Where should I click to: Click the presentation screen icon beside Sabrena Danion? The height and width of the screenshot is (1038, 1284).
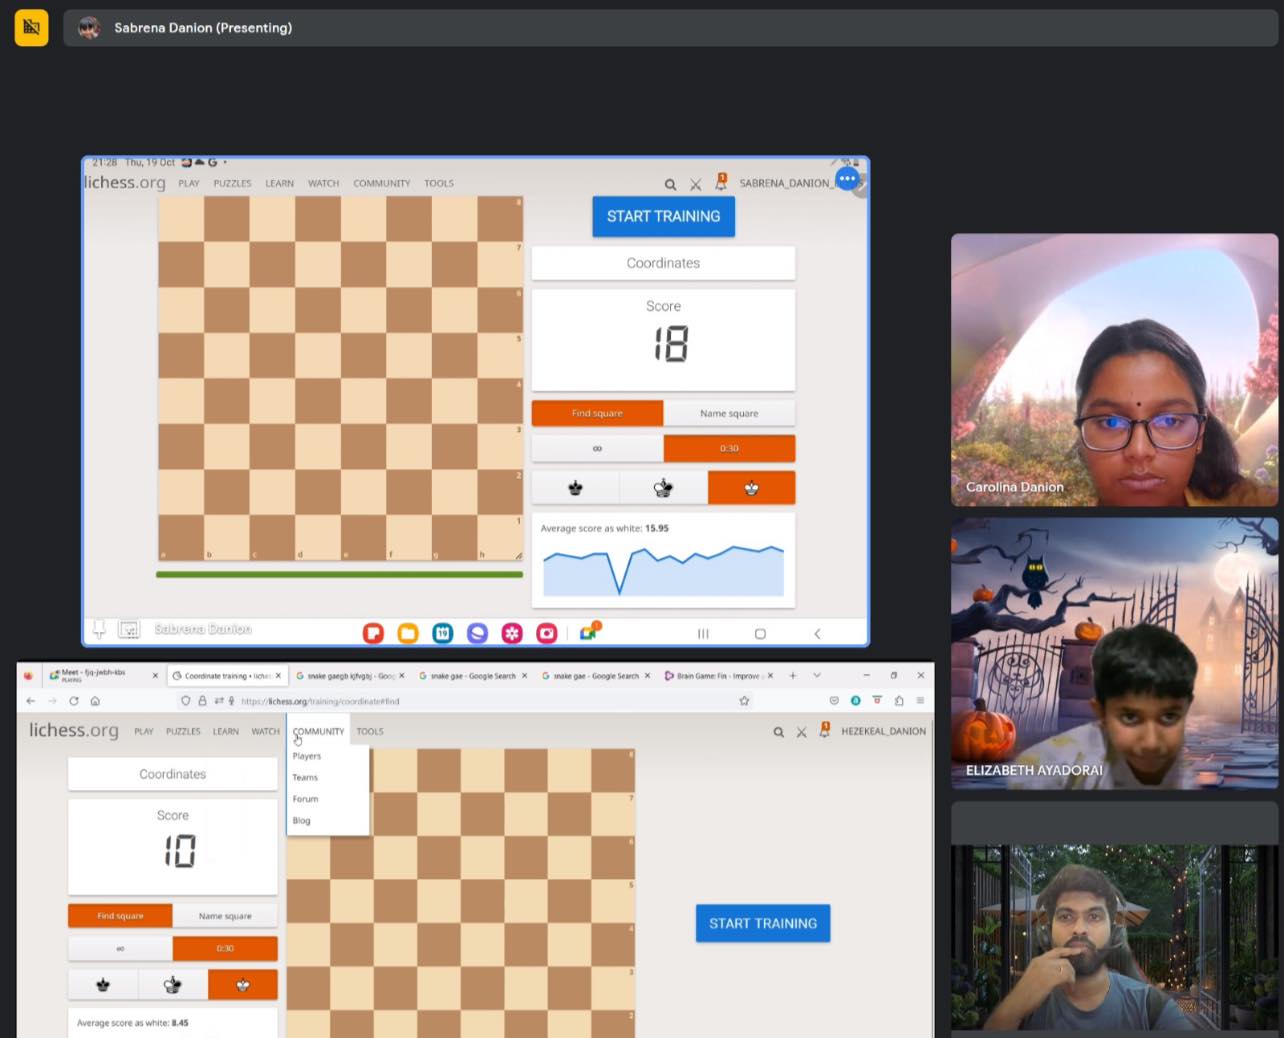click(x=129, y=630)
